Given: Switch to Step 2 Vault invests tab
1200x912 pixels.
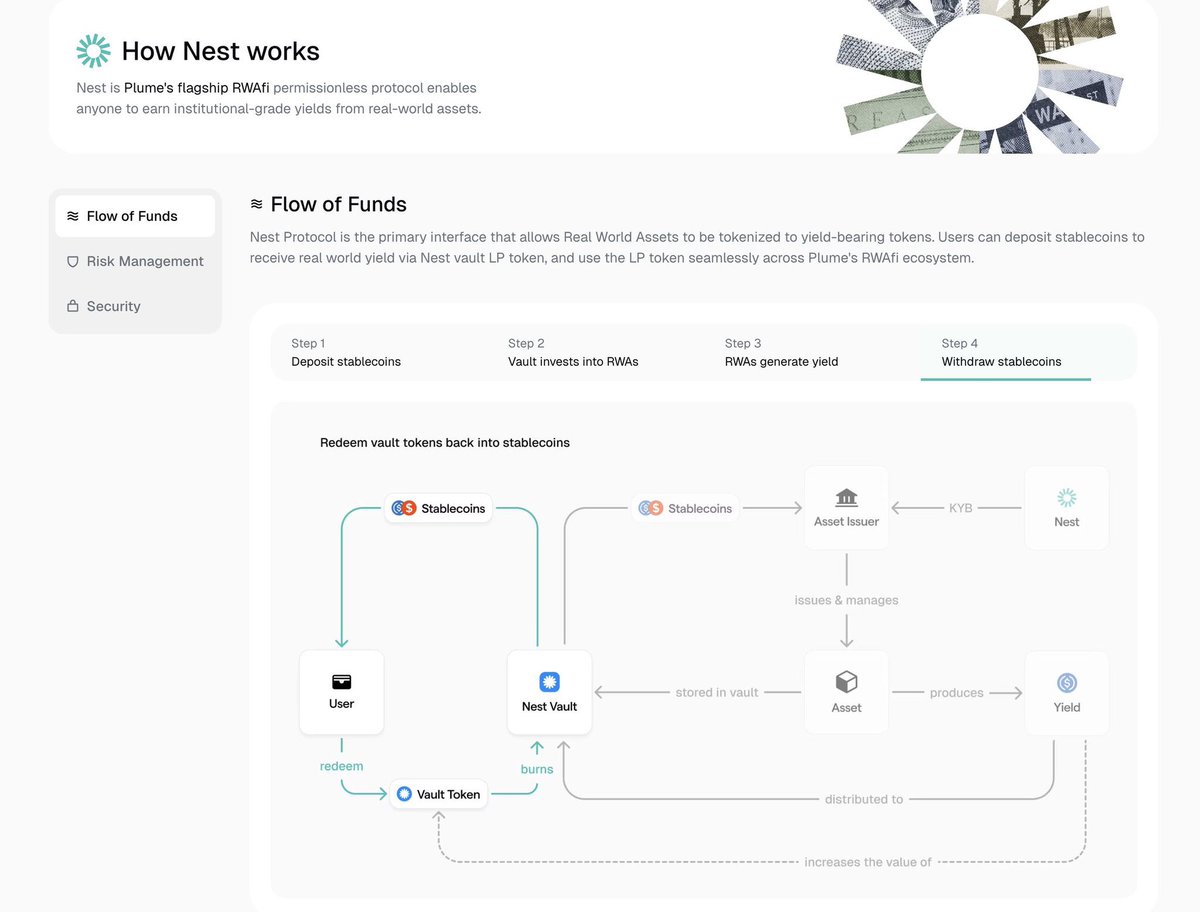Looking at the screenshot, I should pos(573,353).
